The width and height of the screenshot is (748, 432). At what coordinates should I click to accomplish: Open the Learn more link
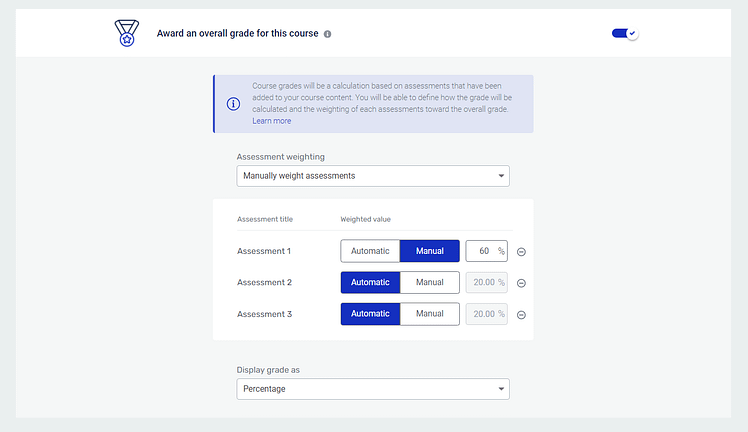[272, 121]
